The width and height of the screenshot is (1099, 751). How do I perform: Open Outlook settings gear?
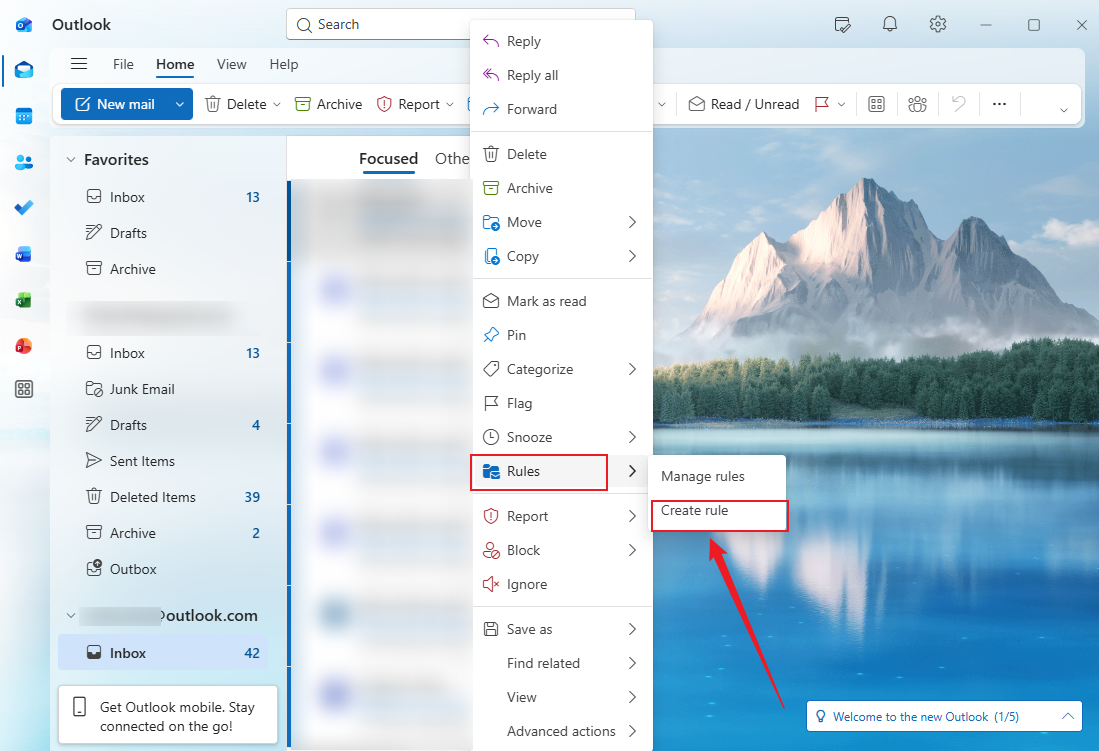[x=937, y=24]
